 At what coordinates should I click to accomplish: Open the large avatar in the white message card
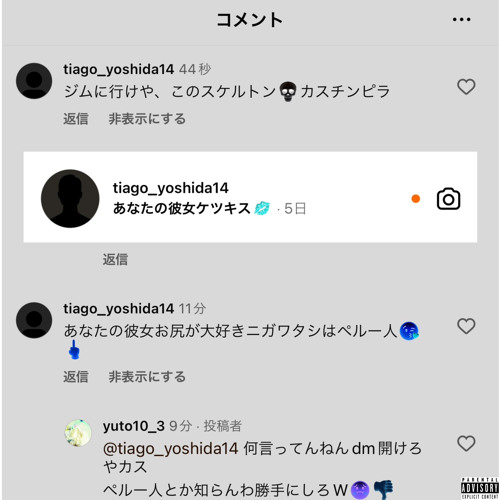tap(70, 199)
